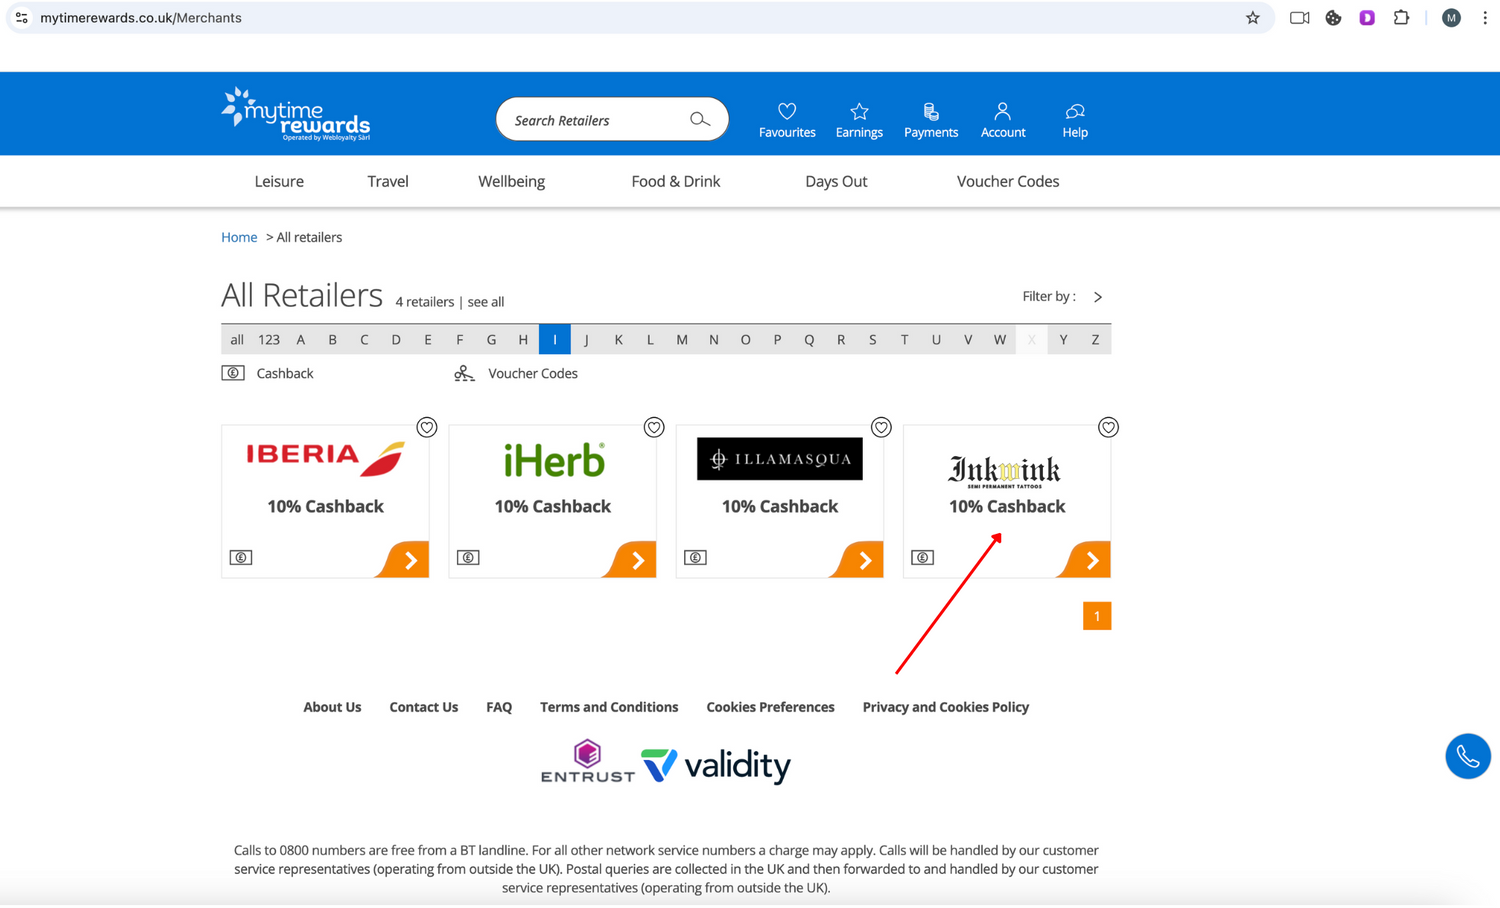The height and width of the screenshot is (908, 1500).
Task: Click cashback icon on Iberia card
Action: (x=241, y=557)
